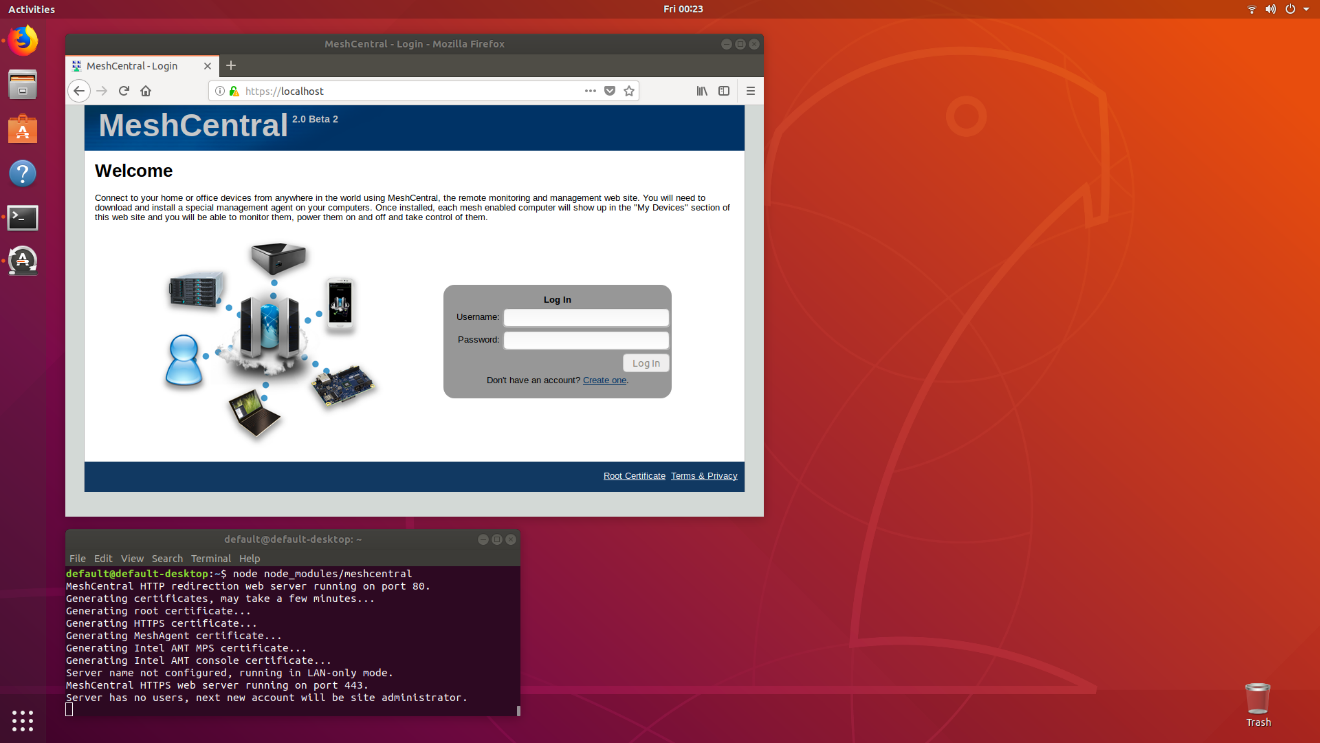Click the MeshCentral header logo text
This screenshot has height=743, width=1320.
coord(193,126)
